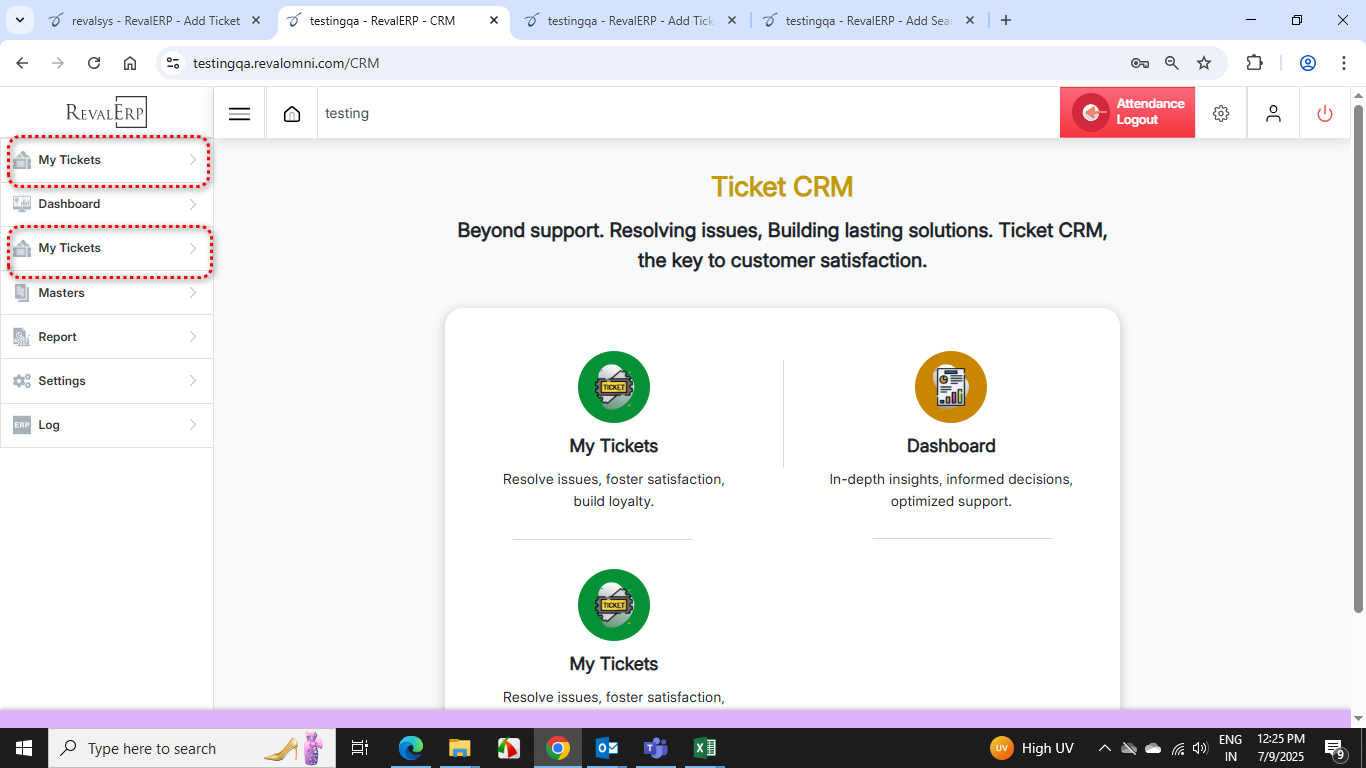
Task: Click the orange Dashboard card icon
Action: [x=950, y=387]
